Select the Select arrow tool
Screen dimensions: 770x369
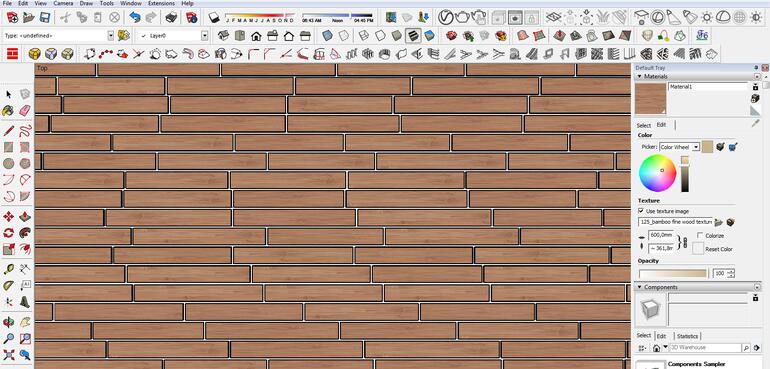pos(9,94)
